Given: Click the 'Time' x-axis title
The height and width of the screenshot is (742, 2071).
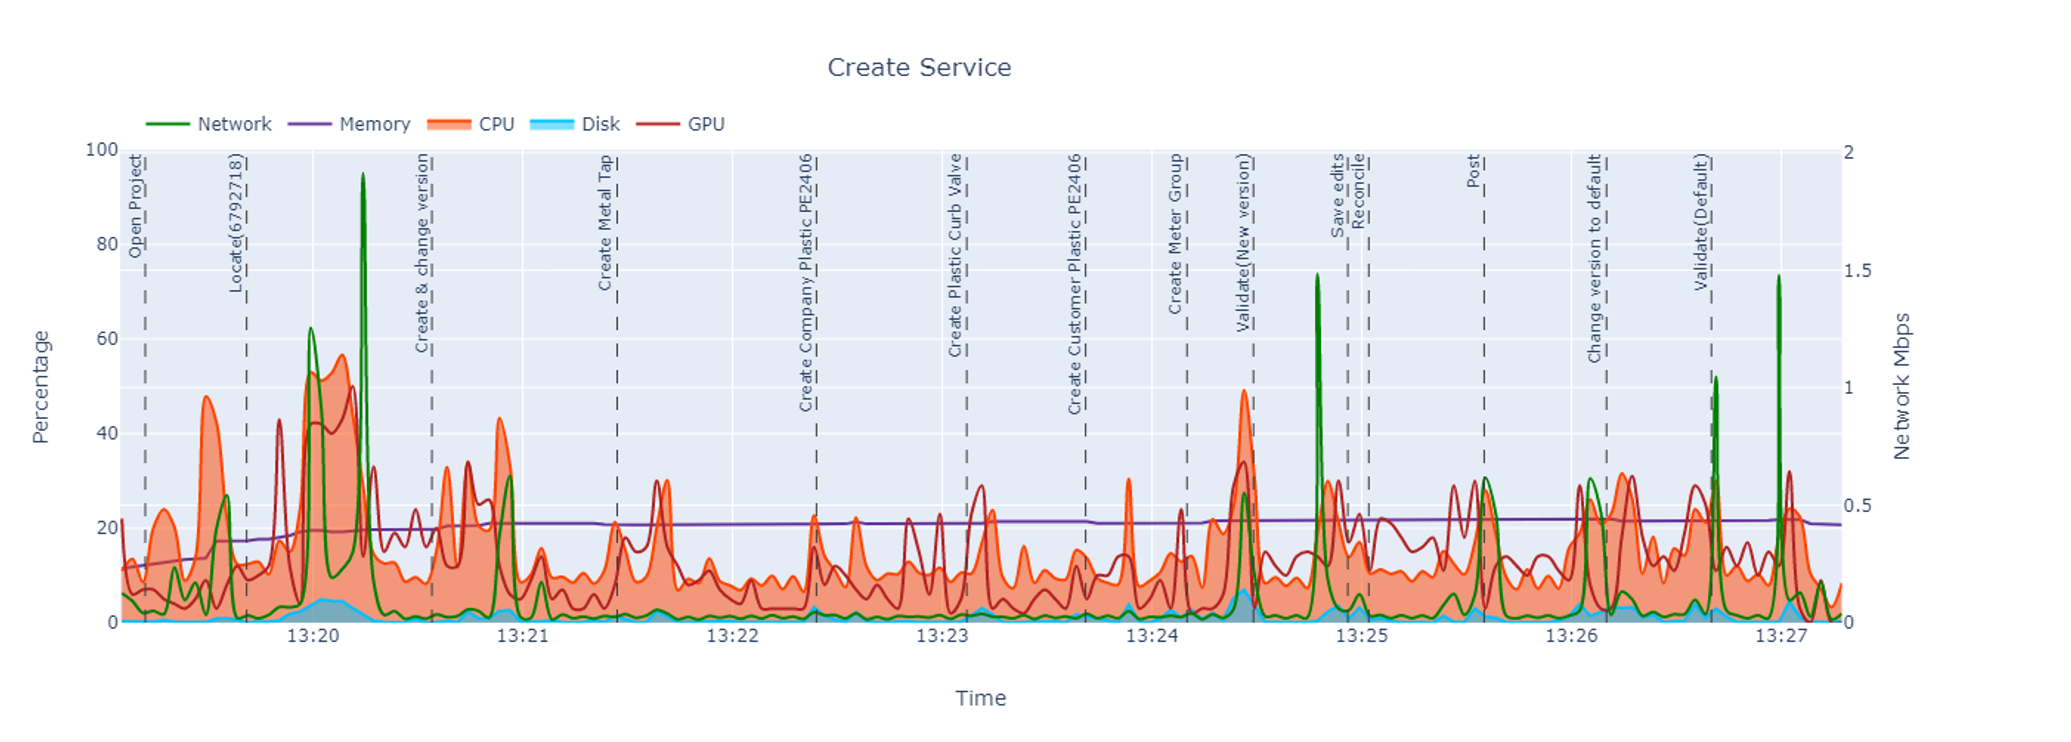Looking at the screenshot, I should click(x=980, y=698).
